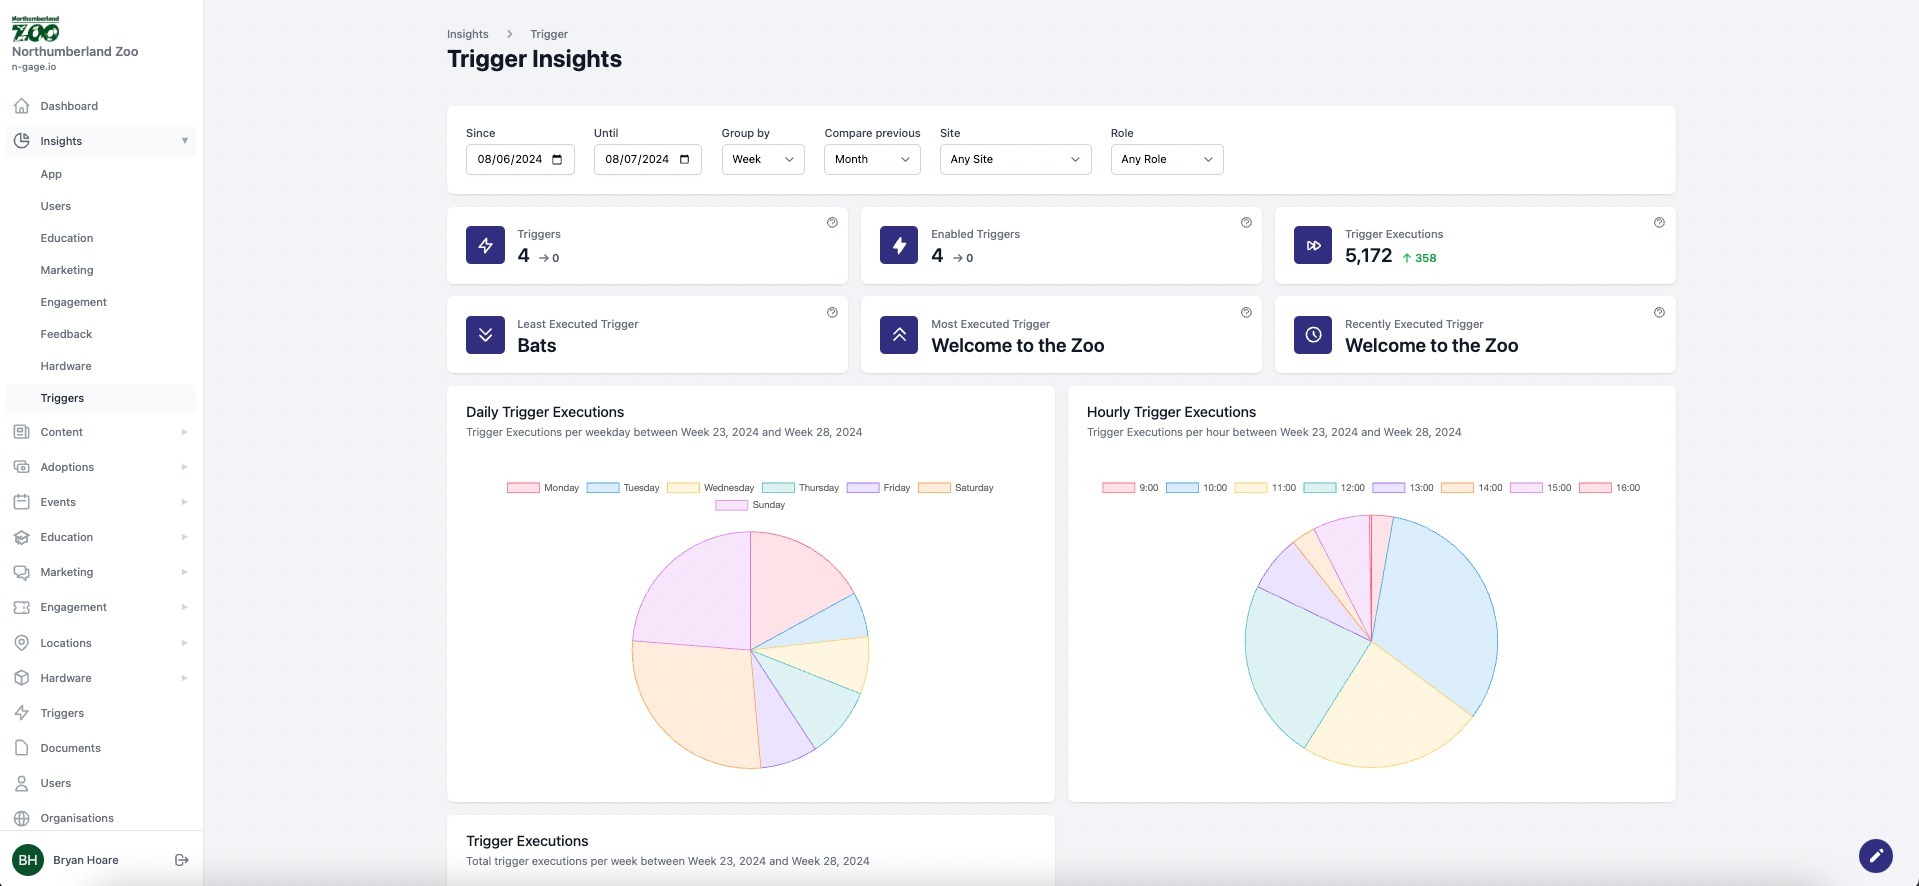Image resolution: width=1919 pixels, height=886 pixels.
Task: Open the Group by Week dropdown
Action: (x=762, y=160)
